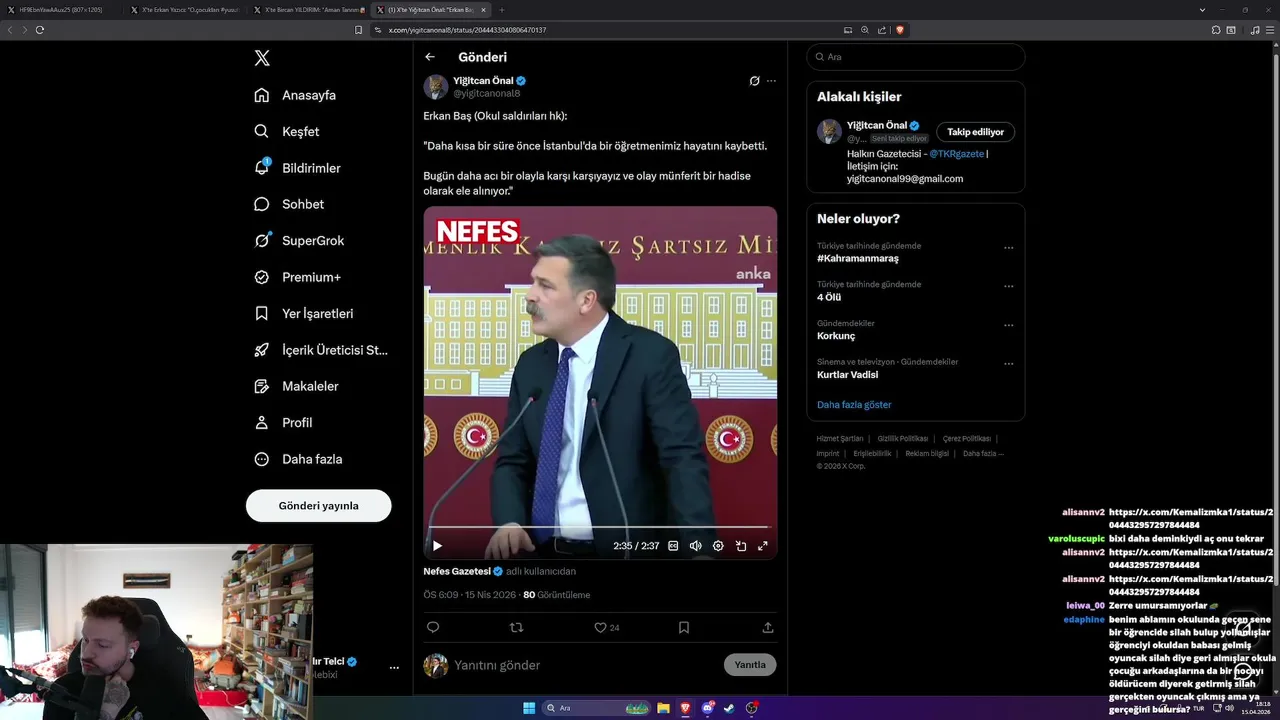Screen dimensions: 1280x720
Task: Expand Daha fazla menu in sidebar
Action: 298,459
